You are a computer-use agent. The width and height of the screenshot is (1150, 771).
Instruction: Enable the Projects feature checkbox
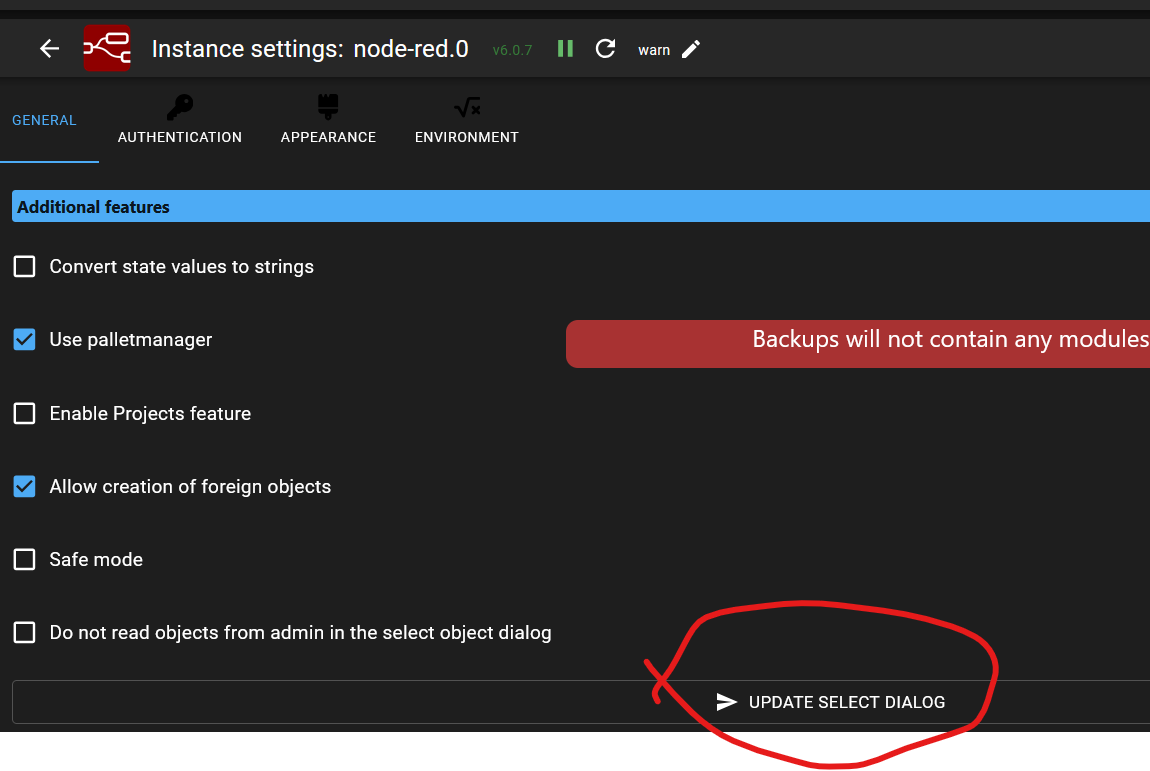click(25, 414)
